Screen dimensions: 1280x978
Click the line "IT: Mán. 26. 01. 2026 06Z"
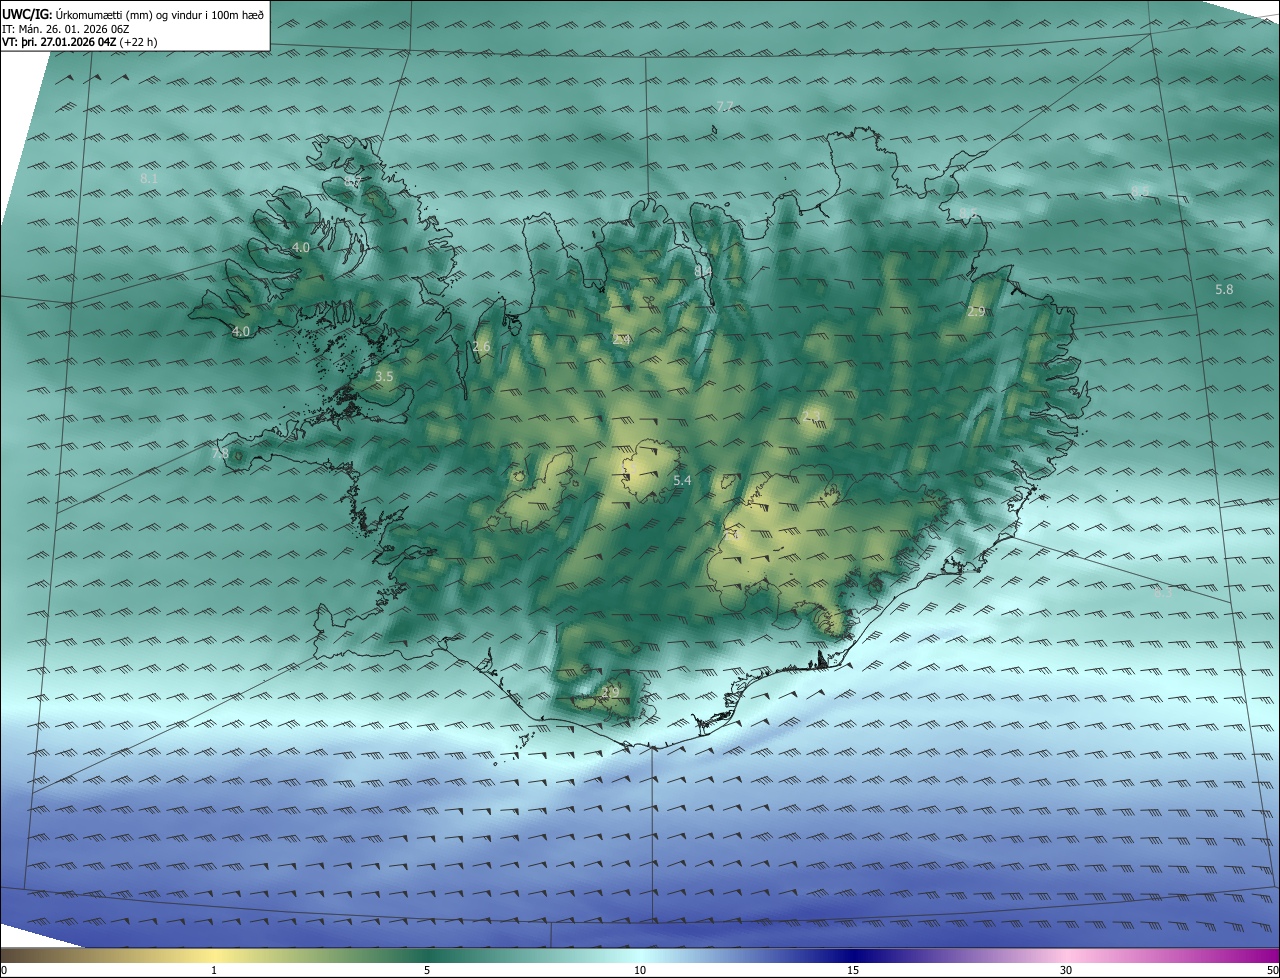pos(66,29)
